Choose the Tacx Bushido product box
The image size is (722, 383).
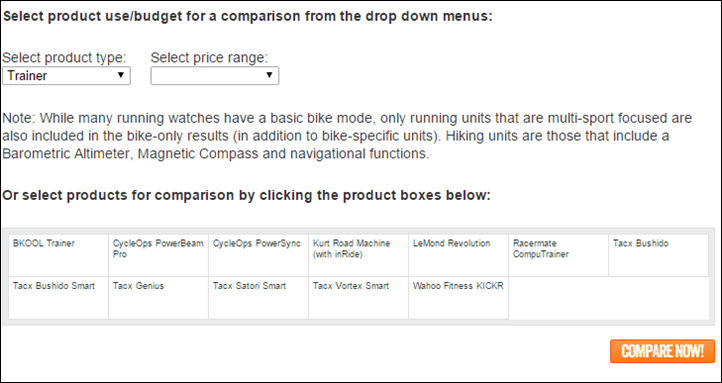(658, 255)
